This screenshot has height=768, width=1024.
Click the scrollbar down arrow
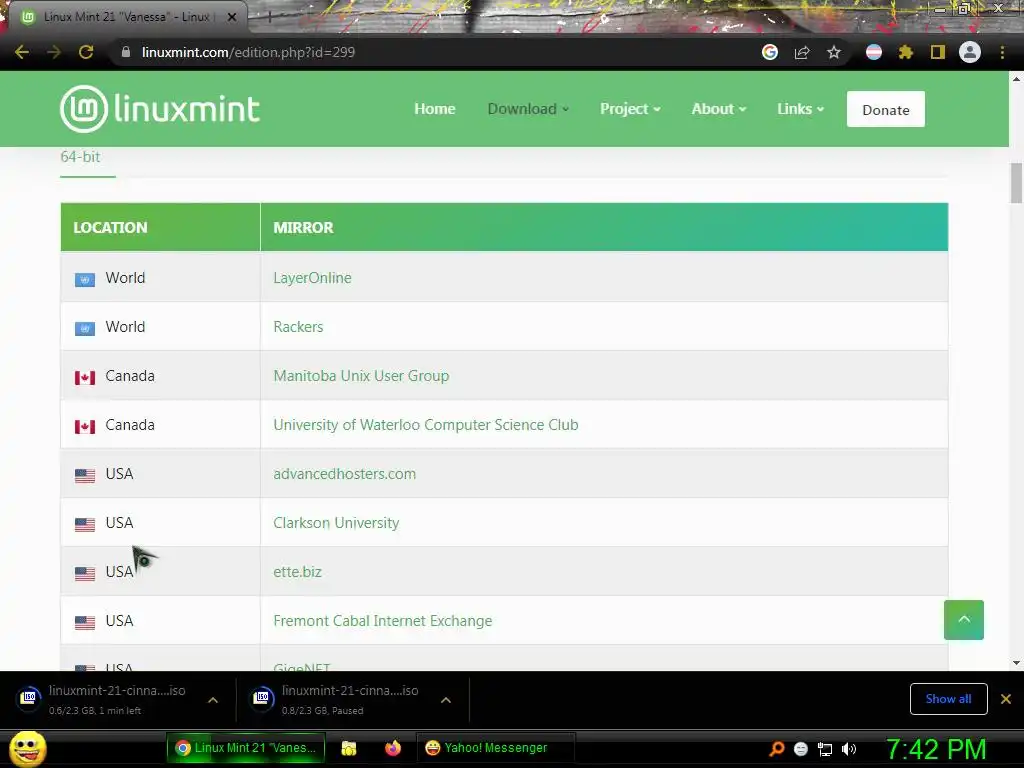1016,663
